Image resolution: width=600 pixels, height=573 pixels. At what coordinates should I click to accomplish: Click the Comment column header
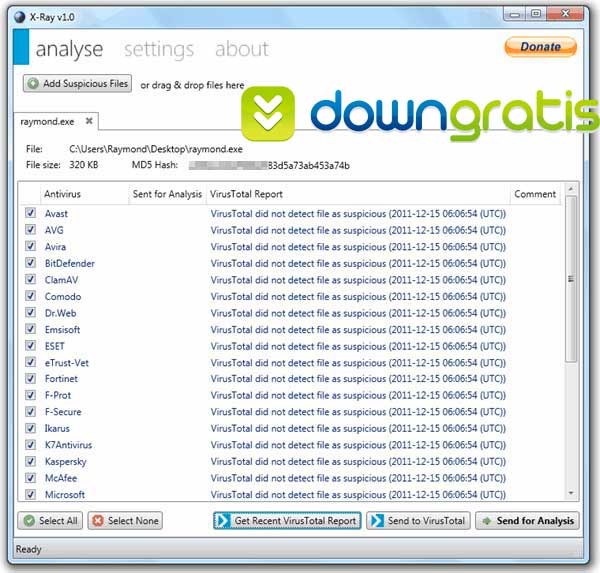click(535, 194)
